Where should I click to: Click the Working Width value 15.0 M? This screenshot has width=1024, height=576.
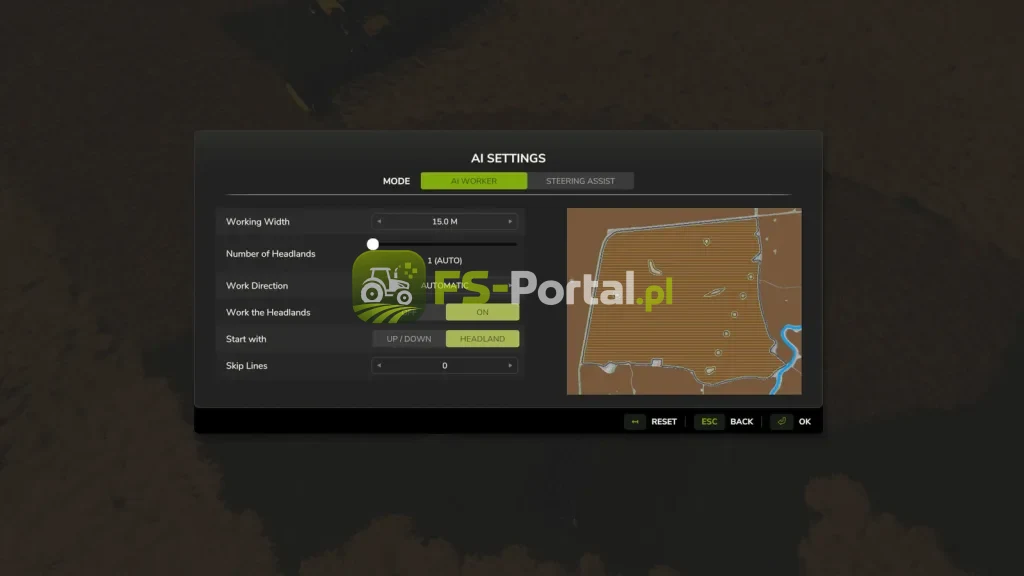click(445, 221)
